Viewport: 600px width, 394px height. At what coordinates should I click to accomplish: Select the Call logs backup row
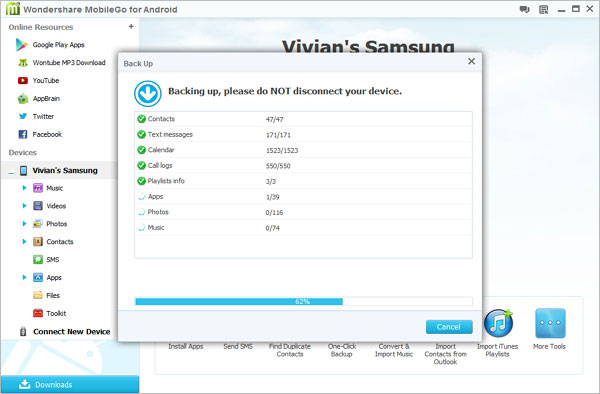pyautogui.click(x=303, y=166)
